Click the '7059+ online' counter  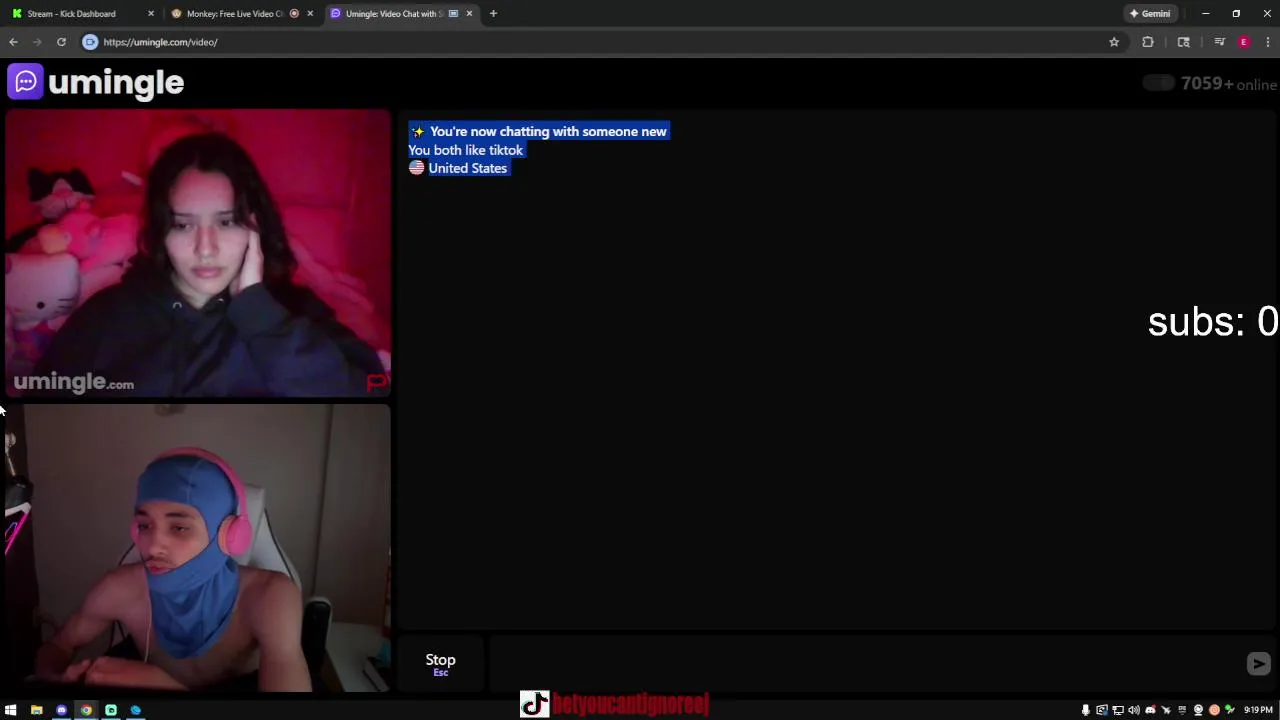click(1229, 84)
